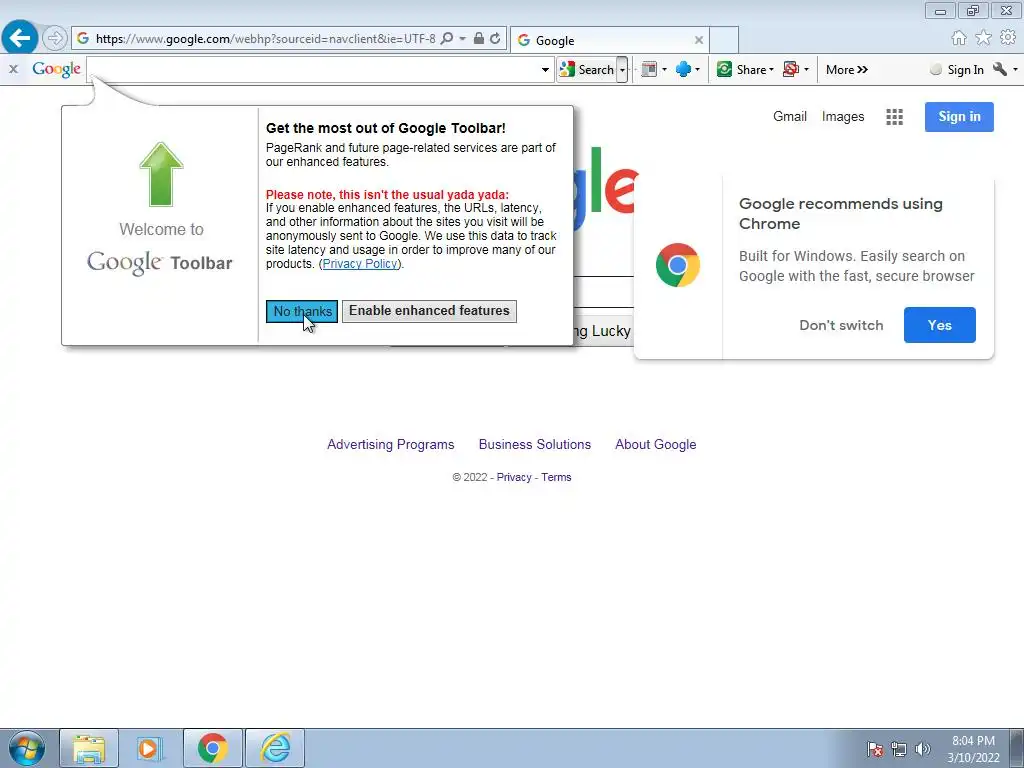
Task: Choose Don't switch in Chrome prompt
Action: [841, 325]
